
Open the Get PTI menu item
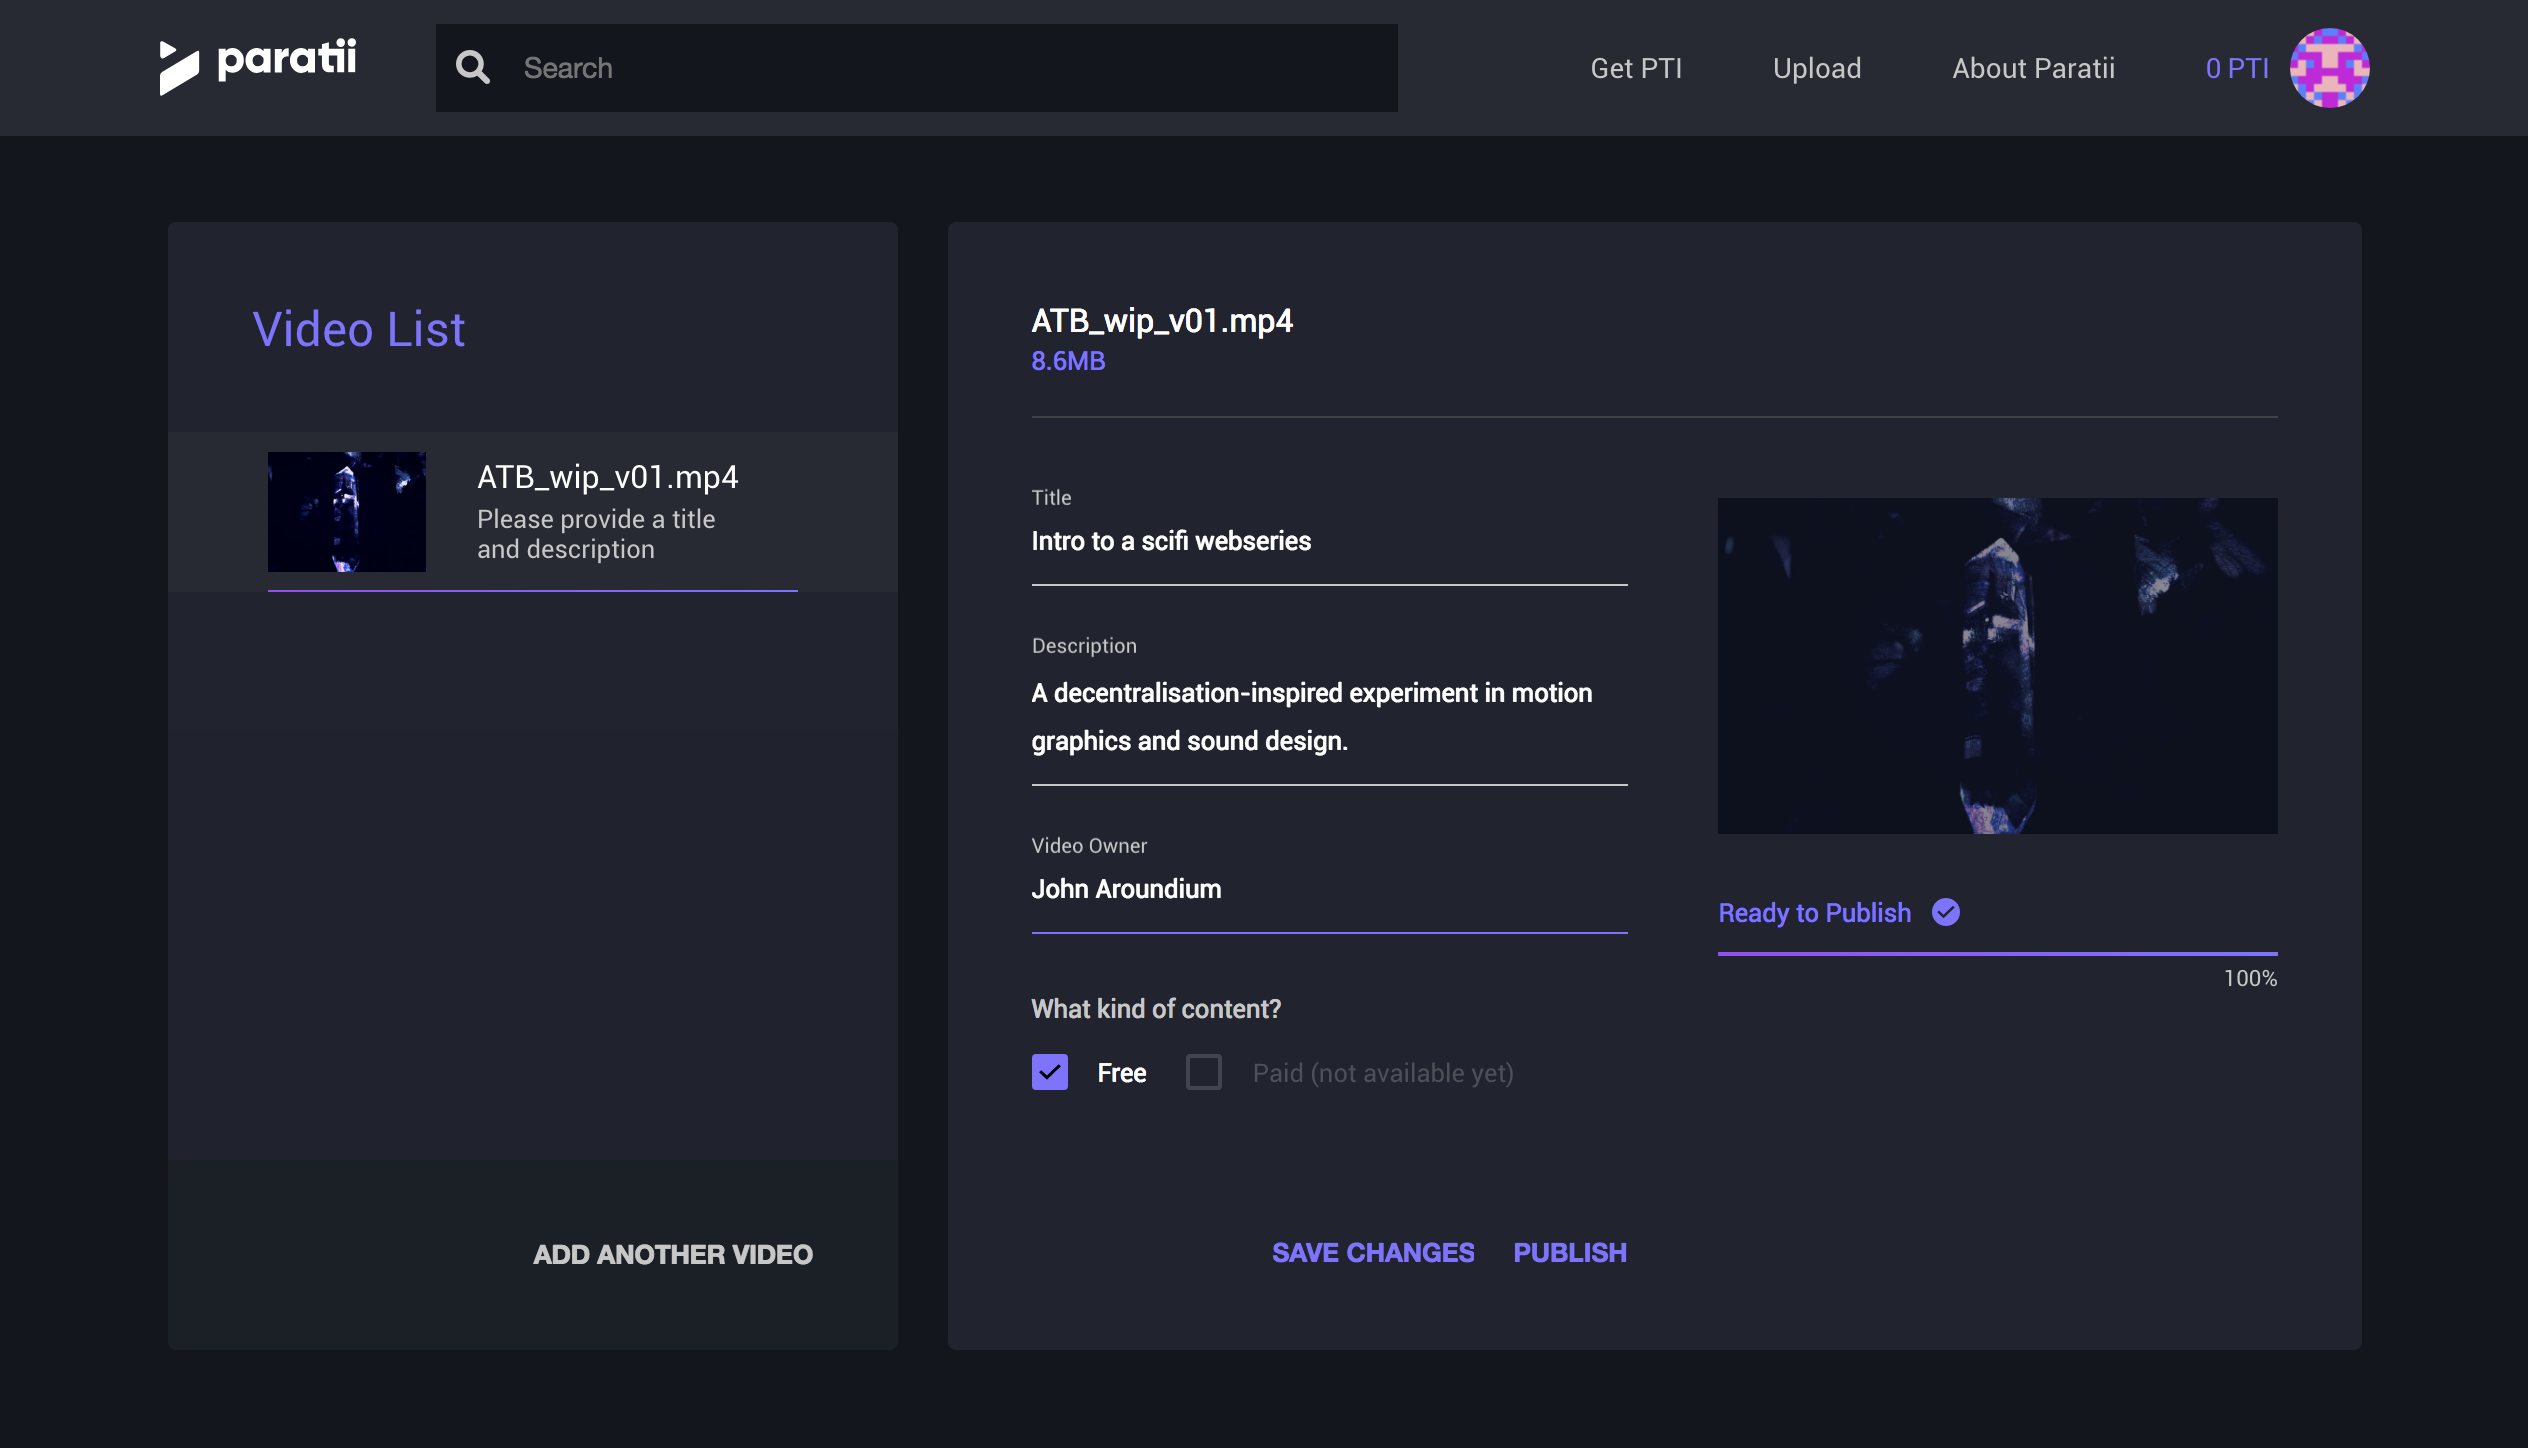pyautogui.click(x=1636, y=68)
